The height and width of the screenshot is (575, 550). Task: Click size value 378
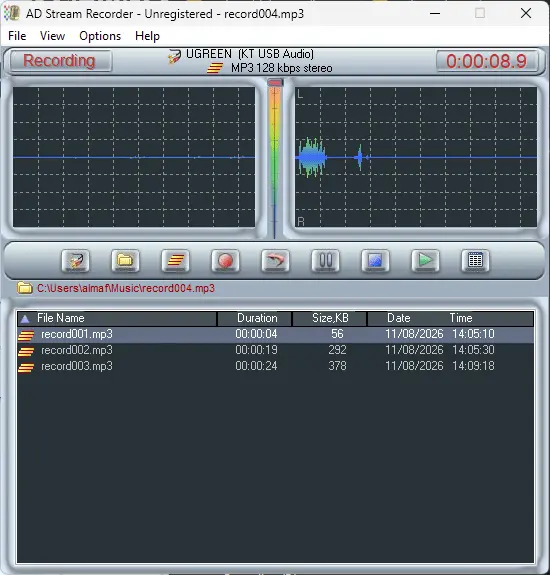337,366
